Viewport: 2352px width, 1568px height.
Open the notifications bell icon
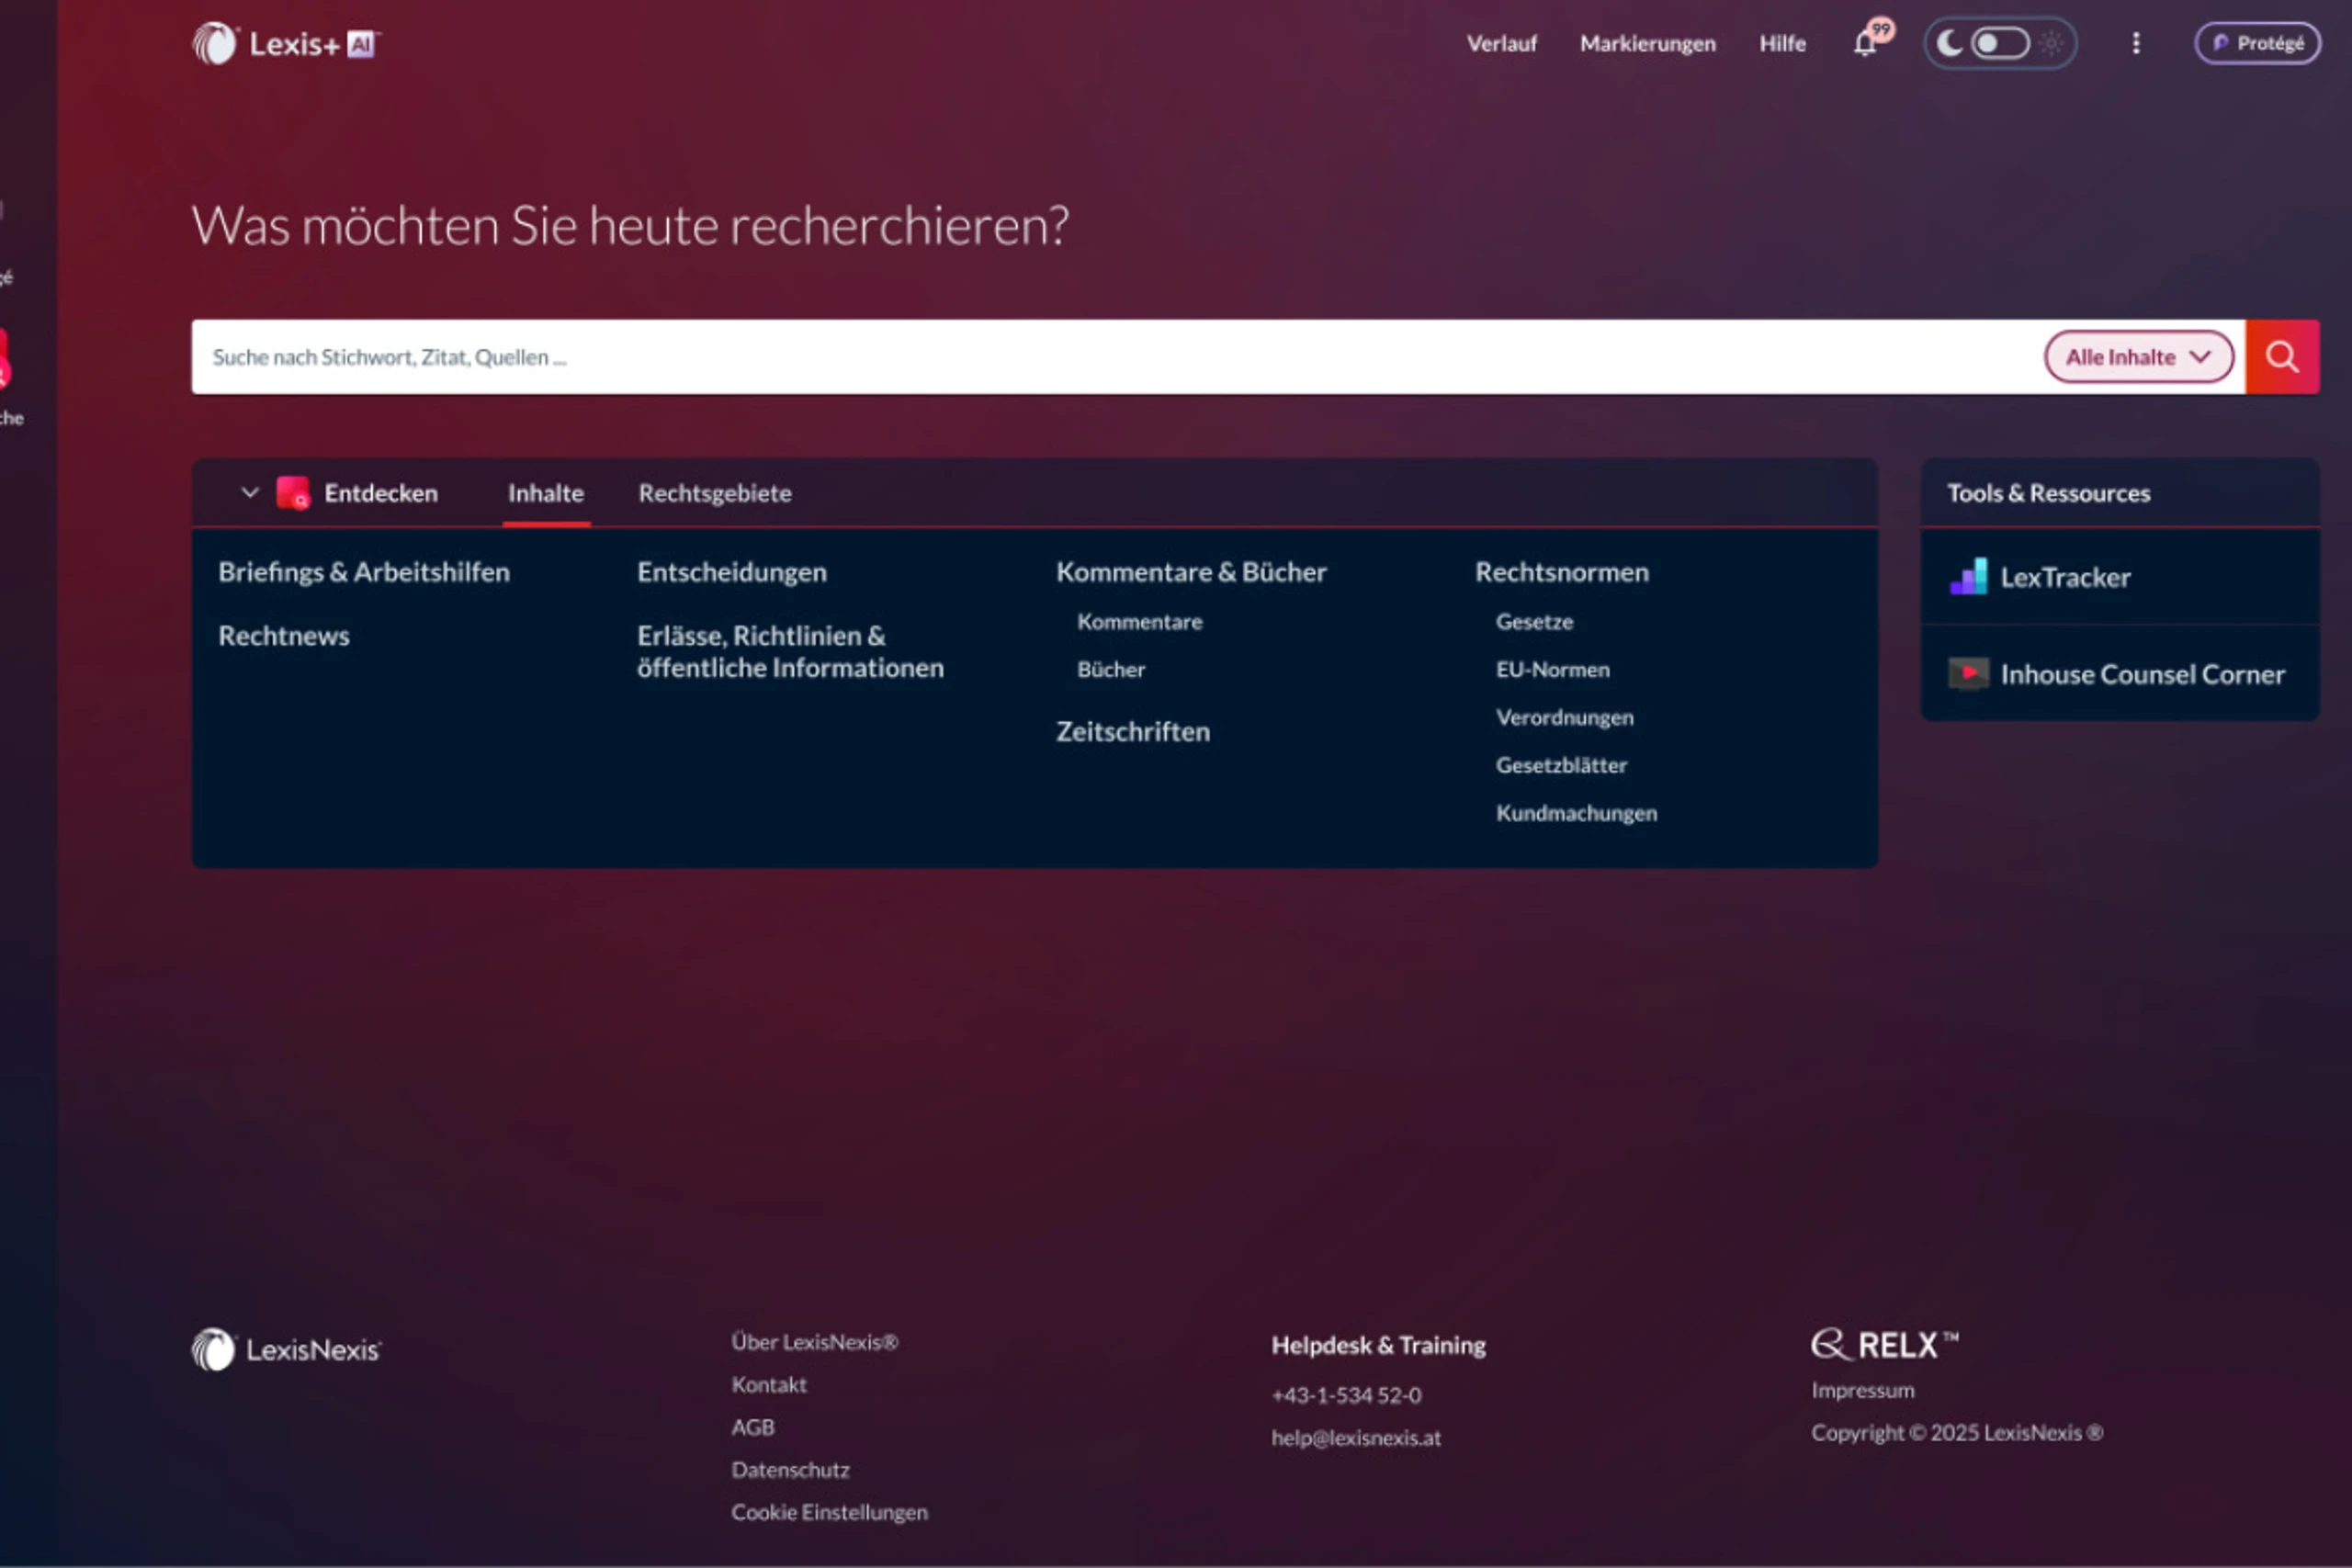coord(1864,44)
